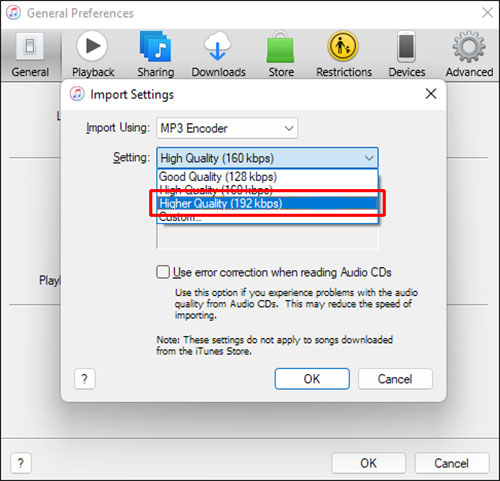
Task: Close the General Preferences window
Action: [x=488, y=13]
